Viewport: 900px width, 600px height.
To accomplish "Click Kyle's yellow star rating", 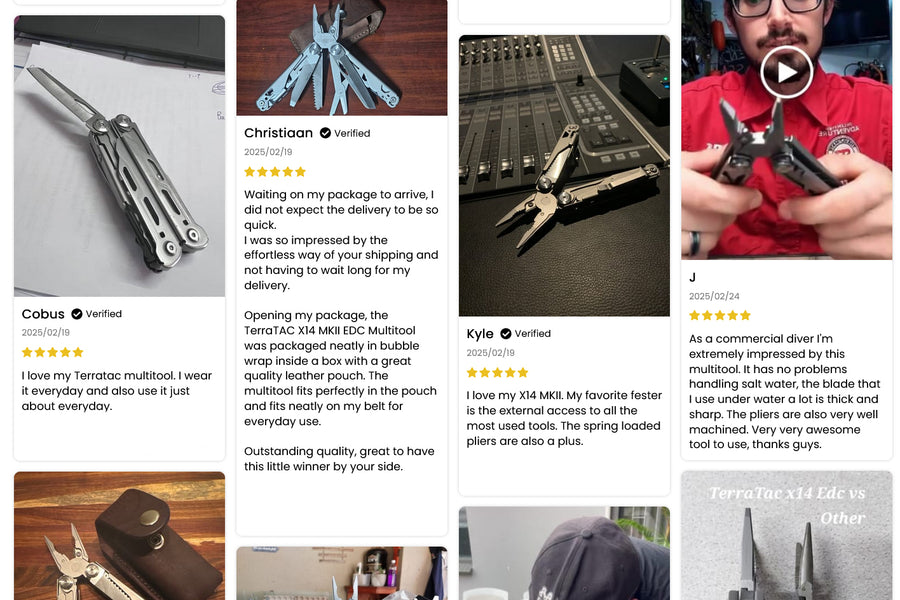I will (497, 373).
